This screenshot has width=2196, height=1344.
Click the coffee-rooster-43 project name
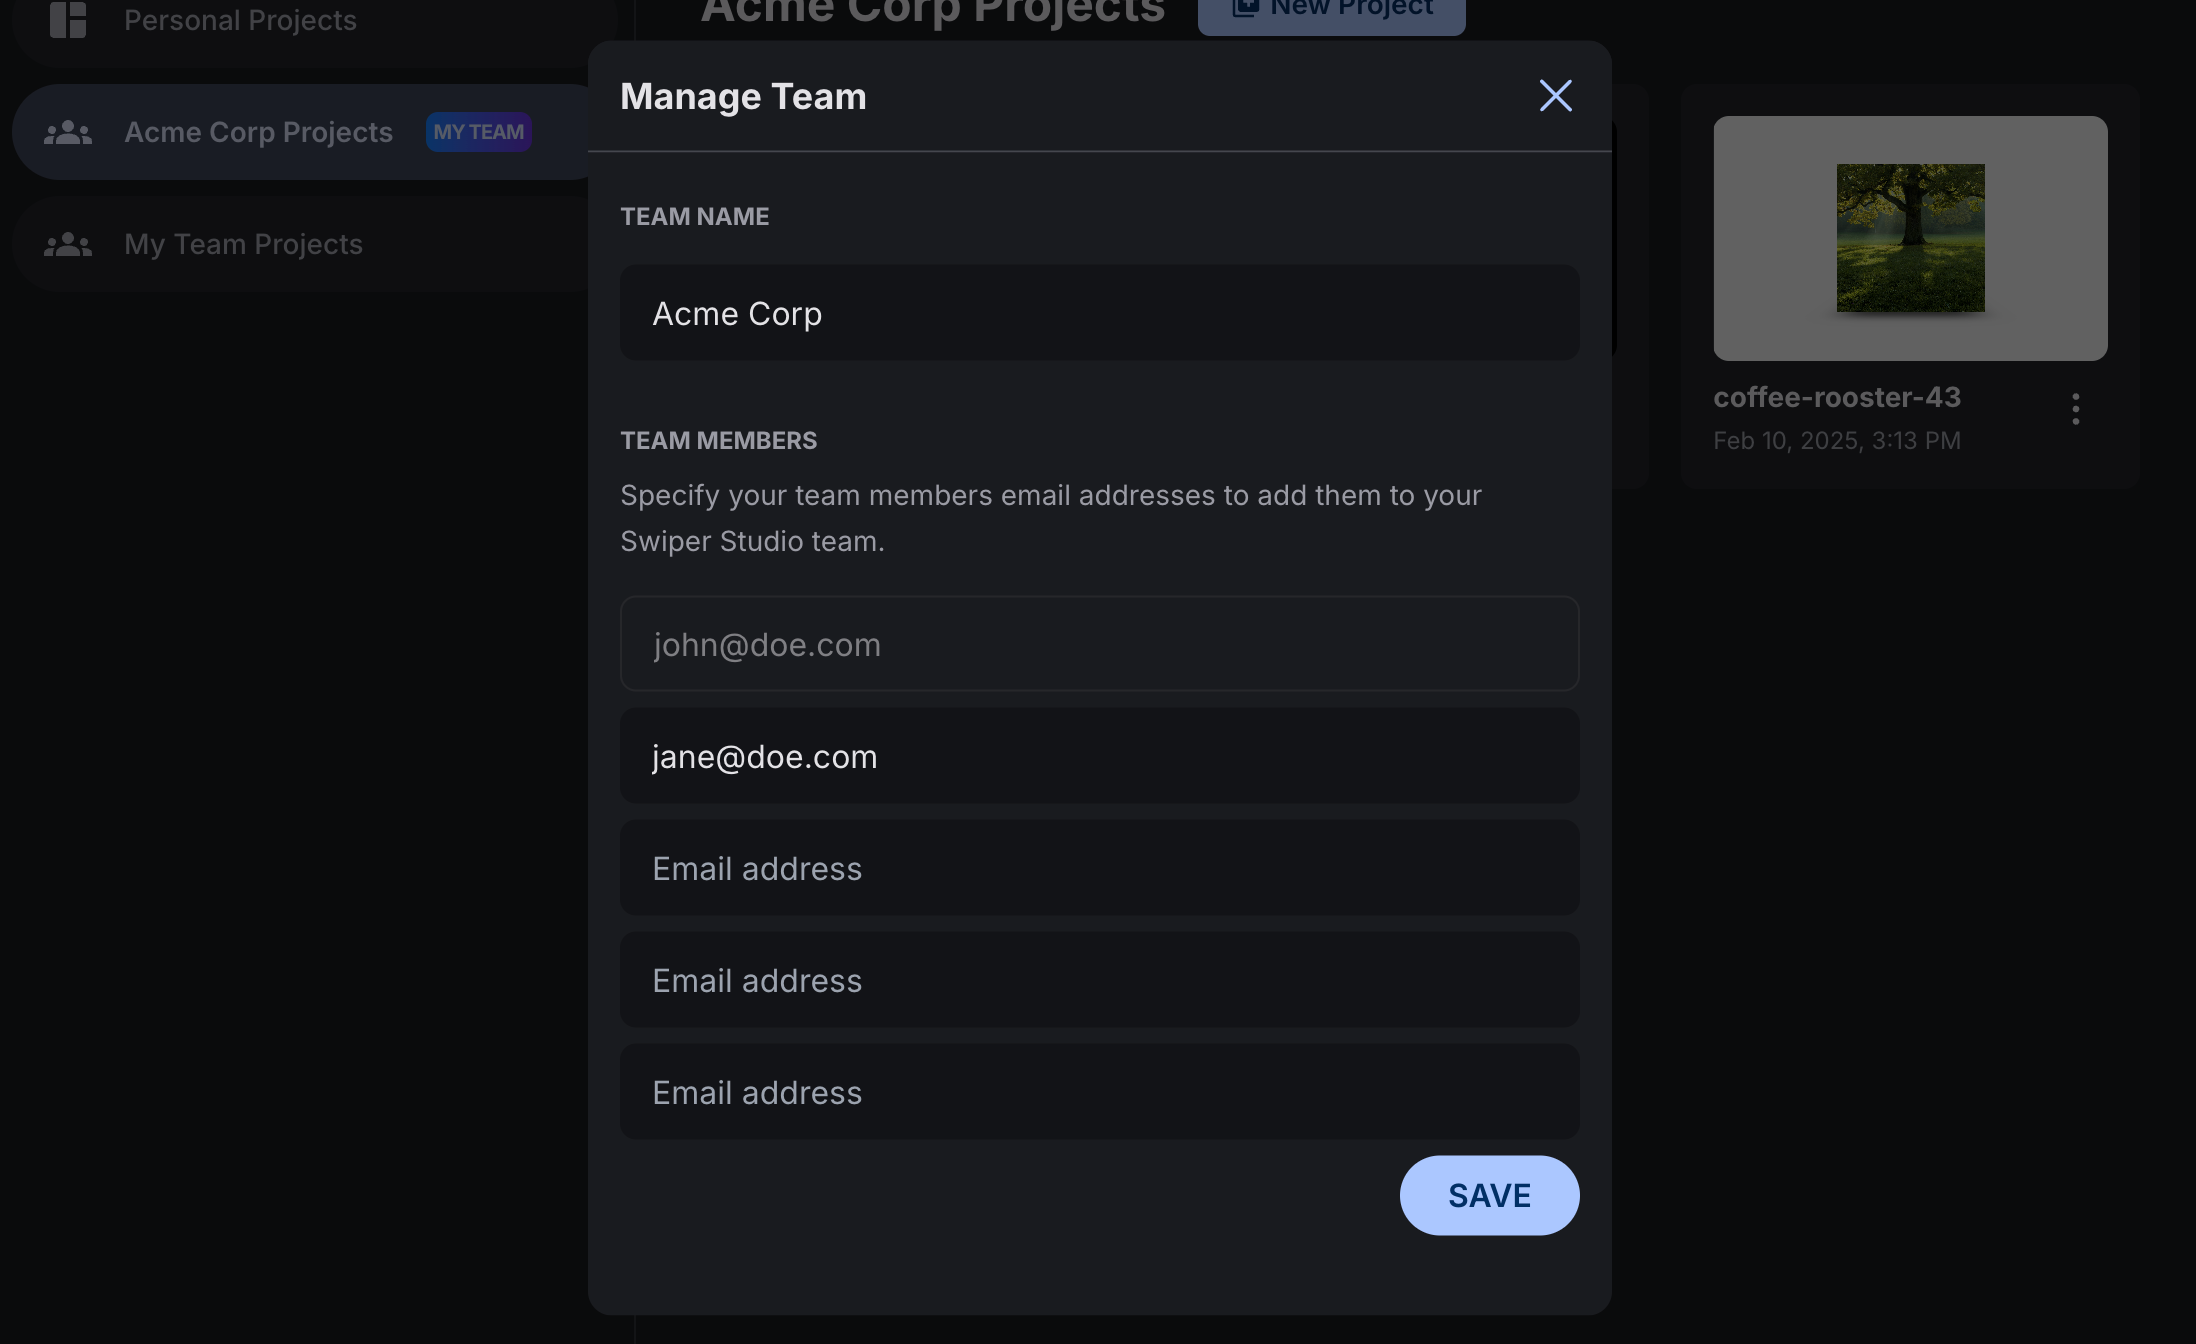coord(1837,397)
